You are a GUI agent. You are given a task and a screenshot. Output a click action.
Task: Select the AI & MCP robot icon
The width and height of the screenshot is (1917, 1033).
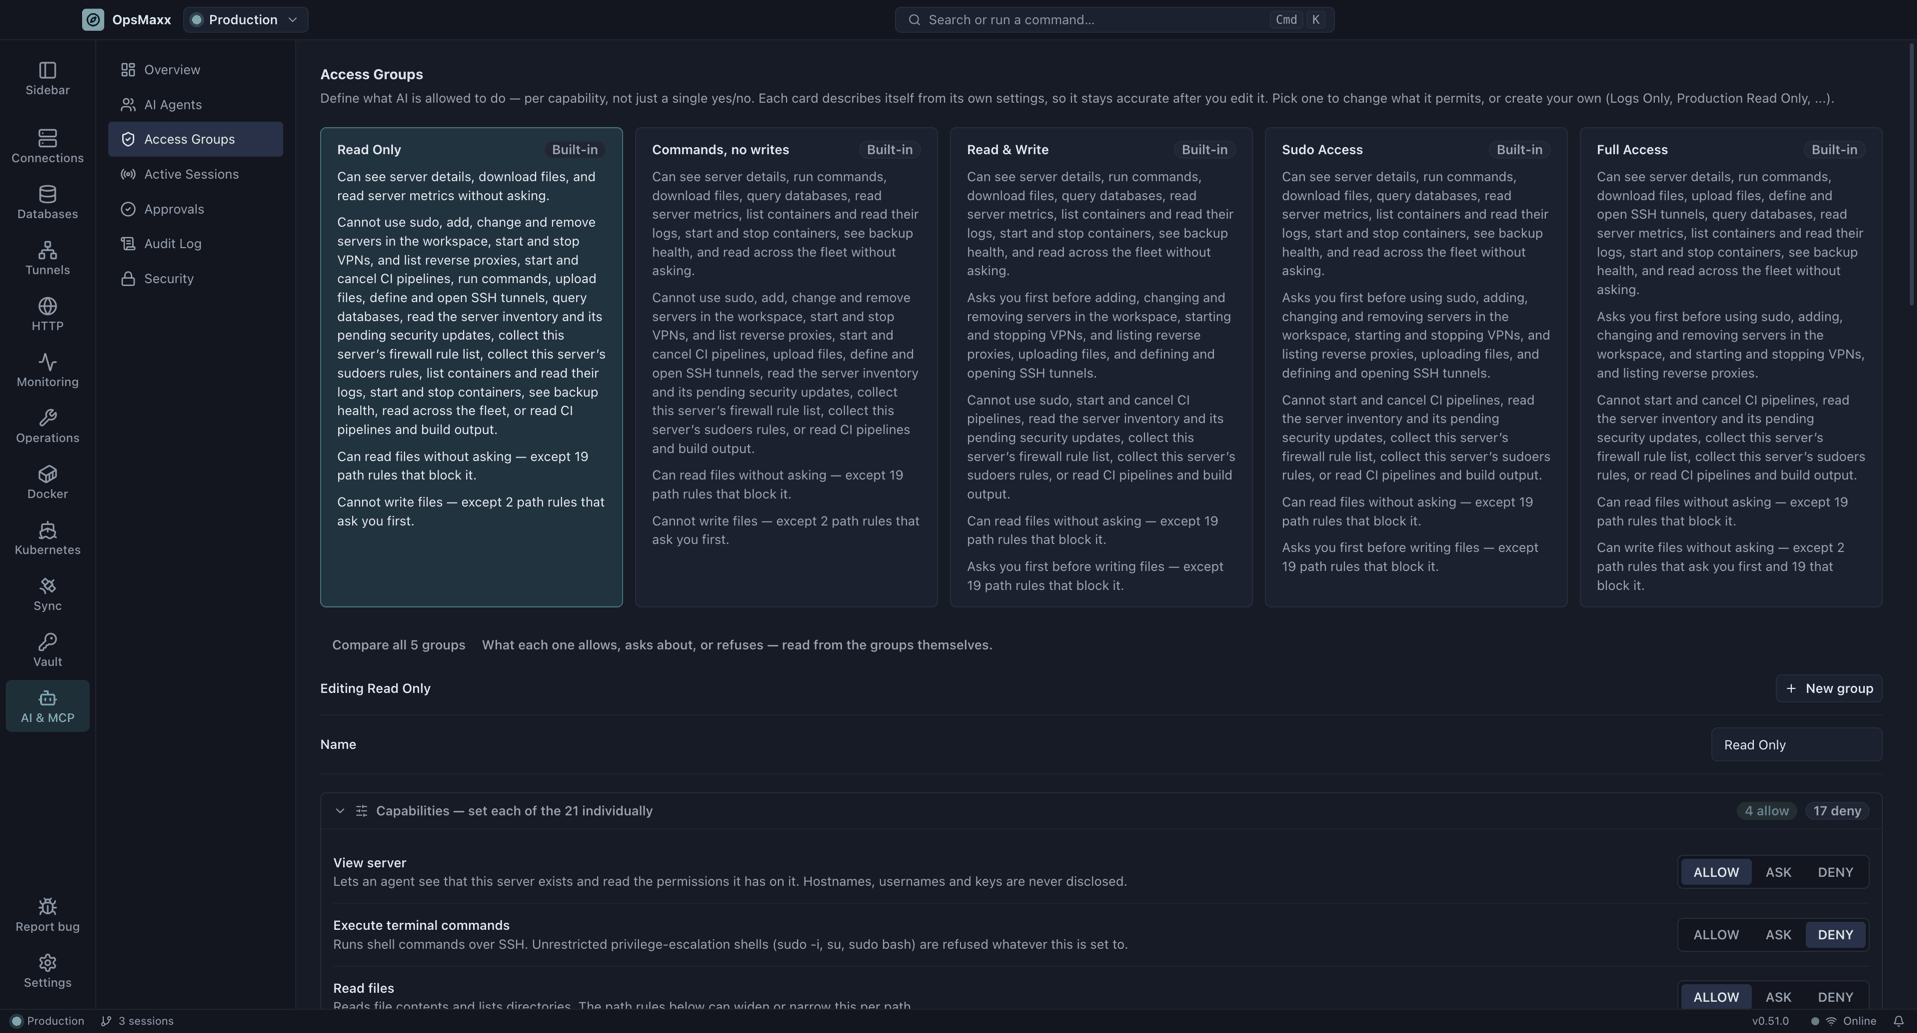(x=47, y=698)
